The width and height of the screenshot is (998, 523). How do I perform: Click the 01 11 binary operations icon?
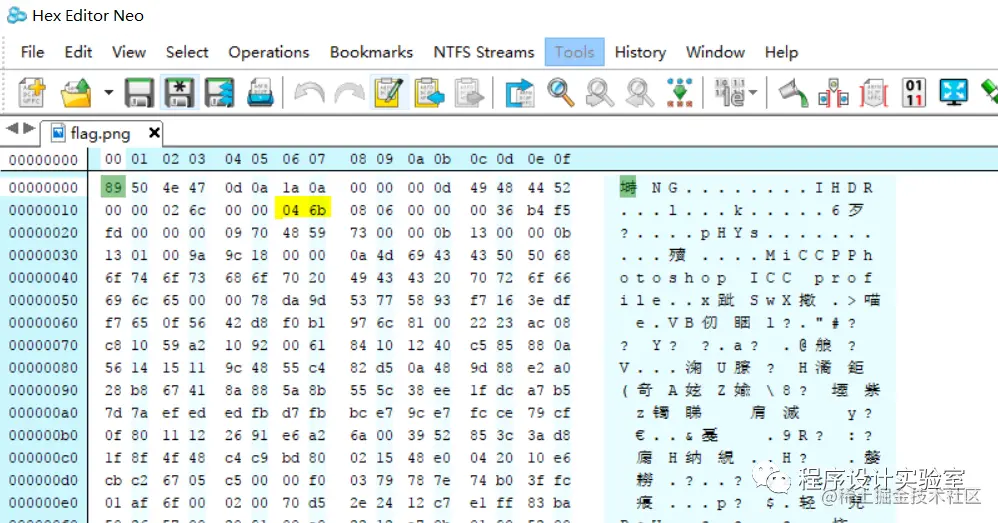(914, 93)
